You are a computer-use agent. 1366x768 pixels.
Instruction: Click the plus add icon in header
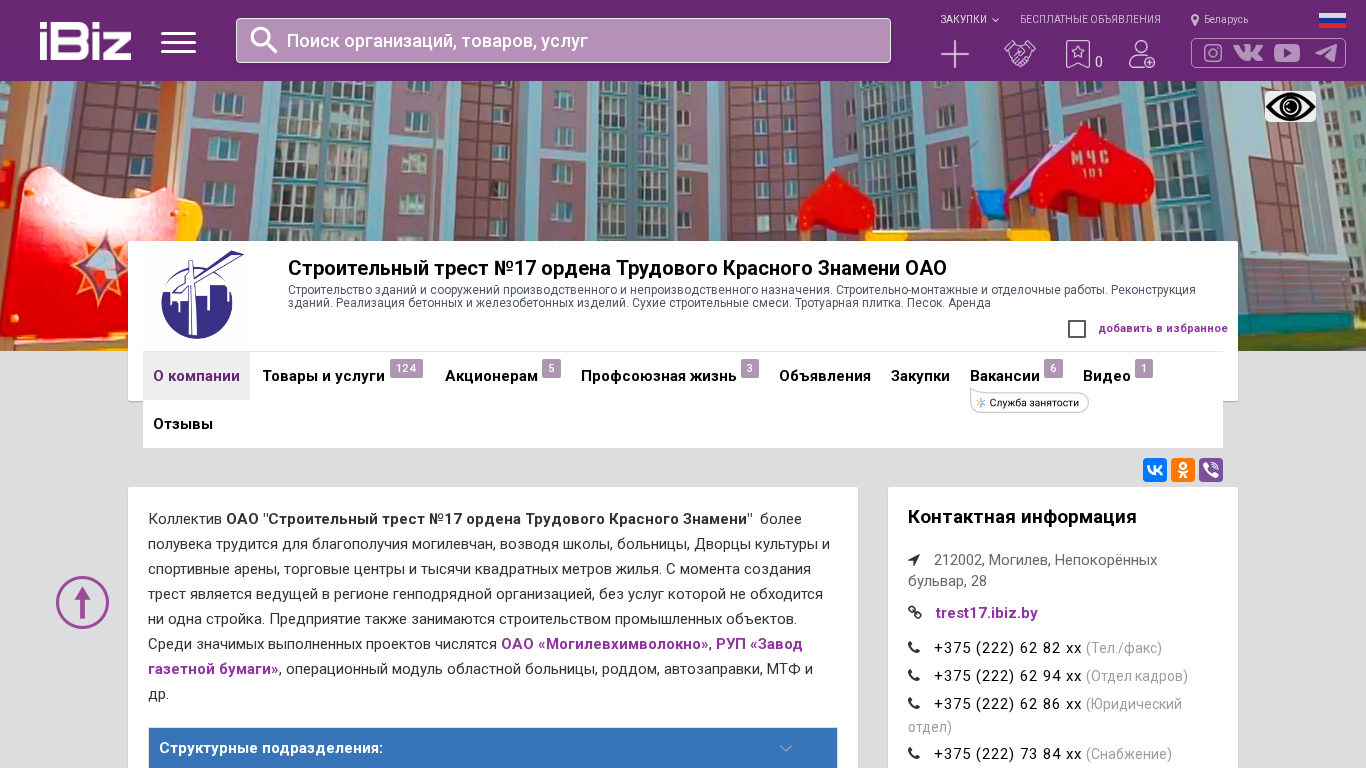click(x=955, y=54)
